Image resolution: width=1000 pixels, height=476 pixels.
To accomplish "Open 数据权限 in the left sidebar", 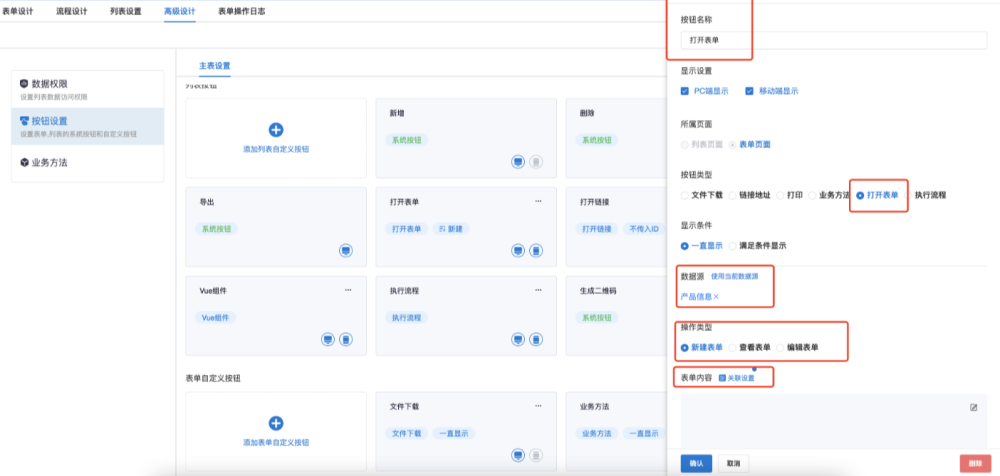I will pyautogui.click(x=50, y=84).
